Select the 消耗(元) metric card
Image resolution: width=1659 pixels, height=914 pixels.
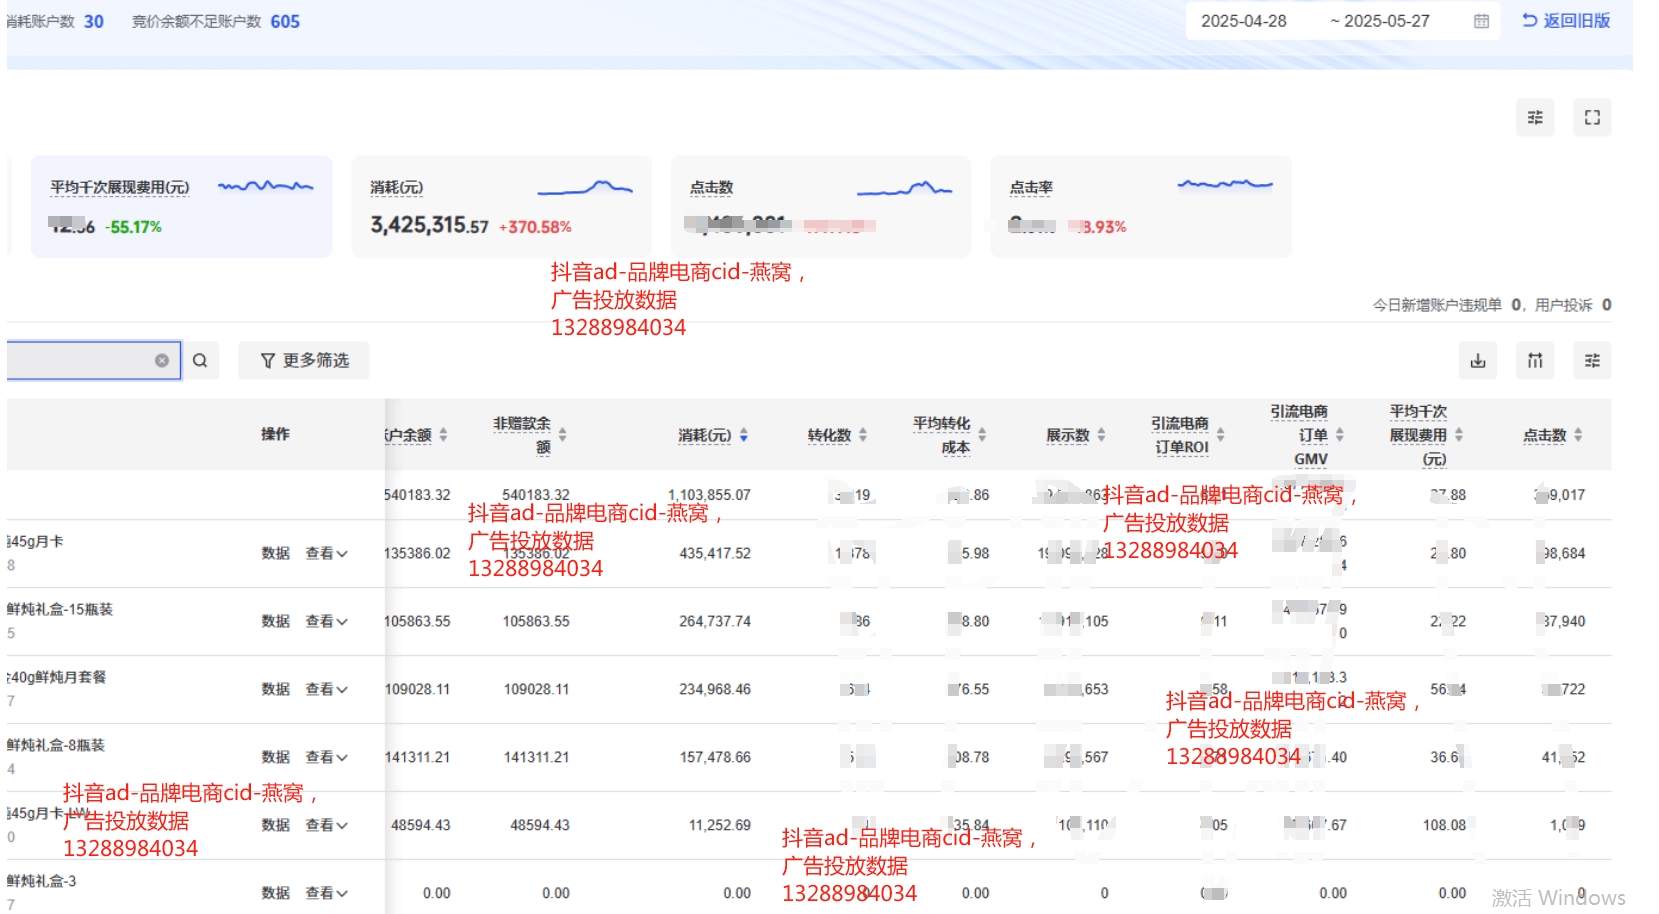click(x=501, y=206)
